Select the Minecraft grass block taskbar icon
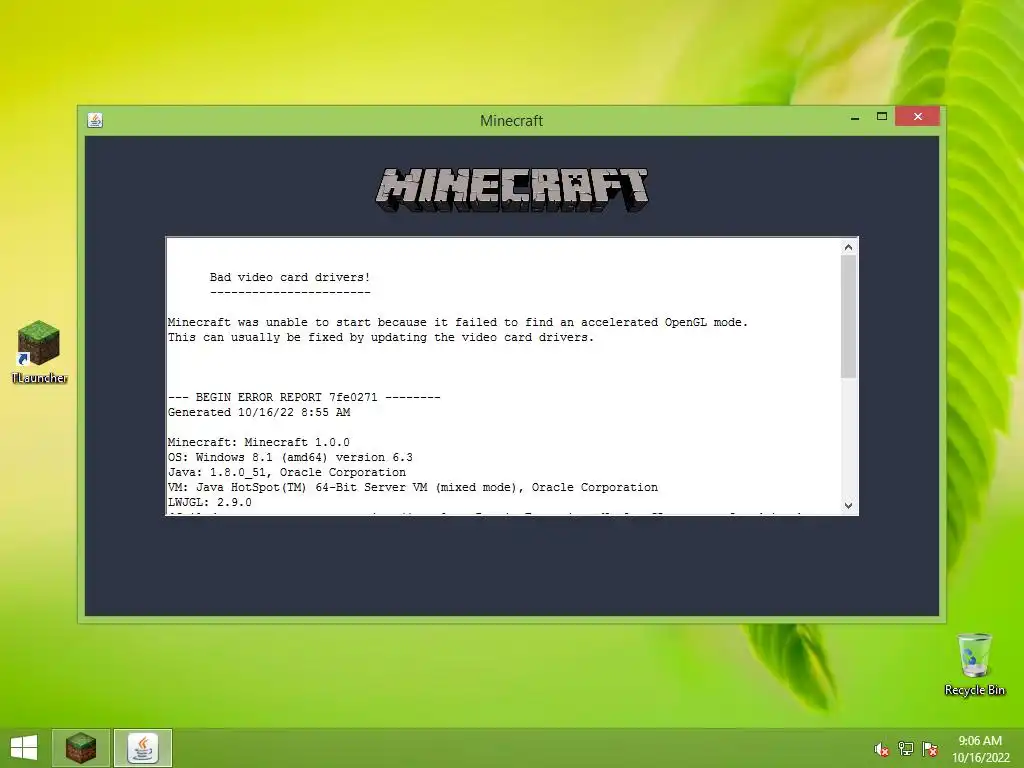1024x768 pixels. pos(81,748)
